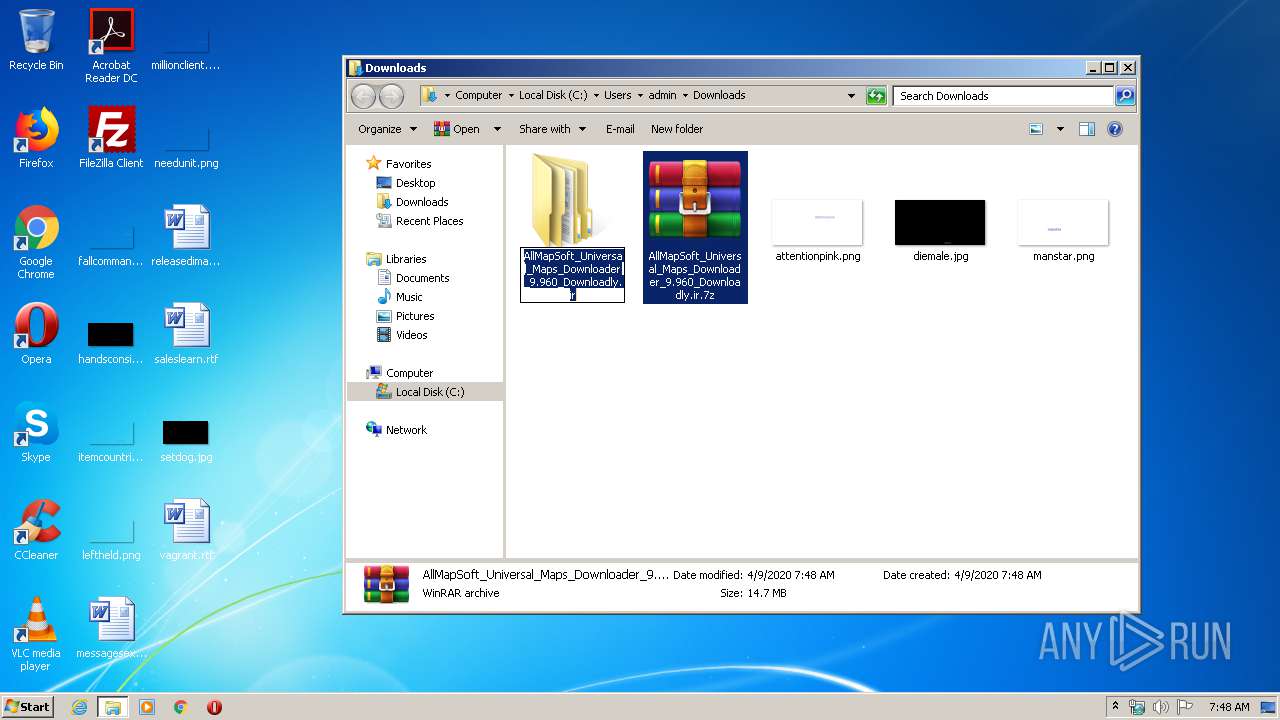Viewport: 1280px width, 720px height.
Task: Launch CCleaner from the desktop
Action: coord(36,530)
